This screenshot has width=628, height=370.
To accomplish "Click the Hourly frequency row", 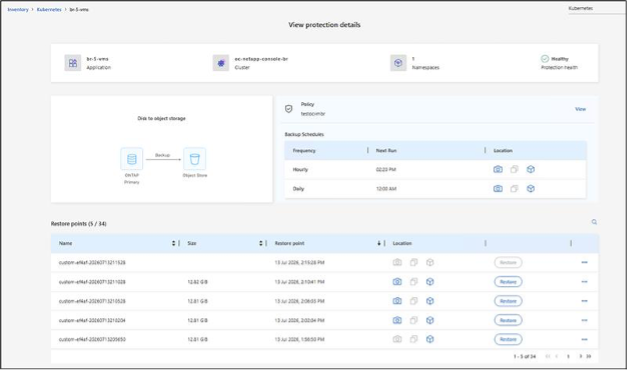I will pyautogui.click(x=435, y=169).
